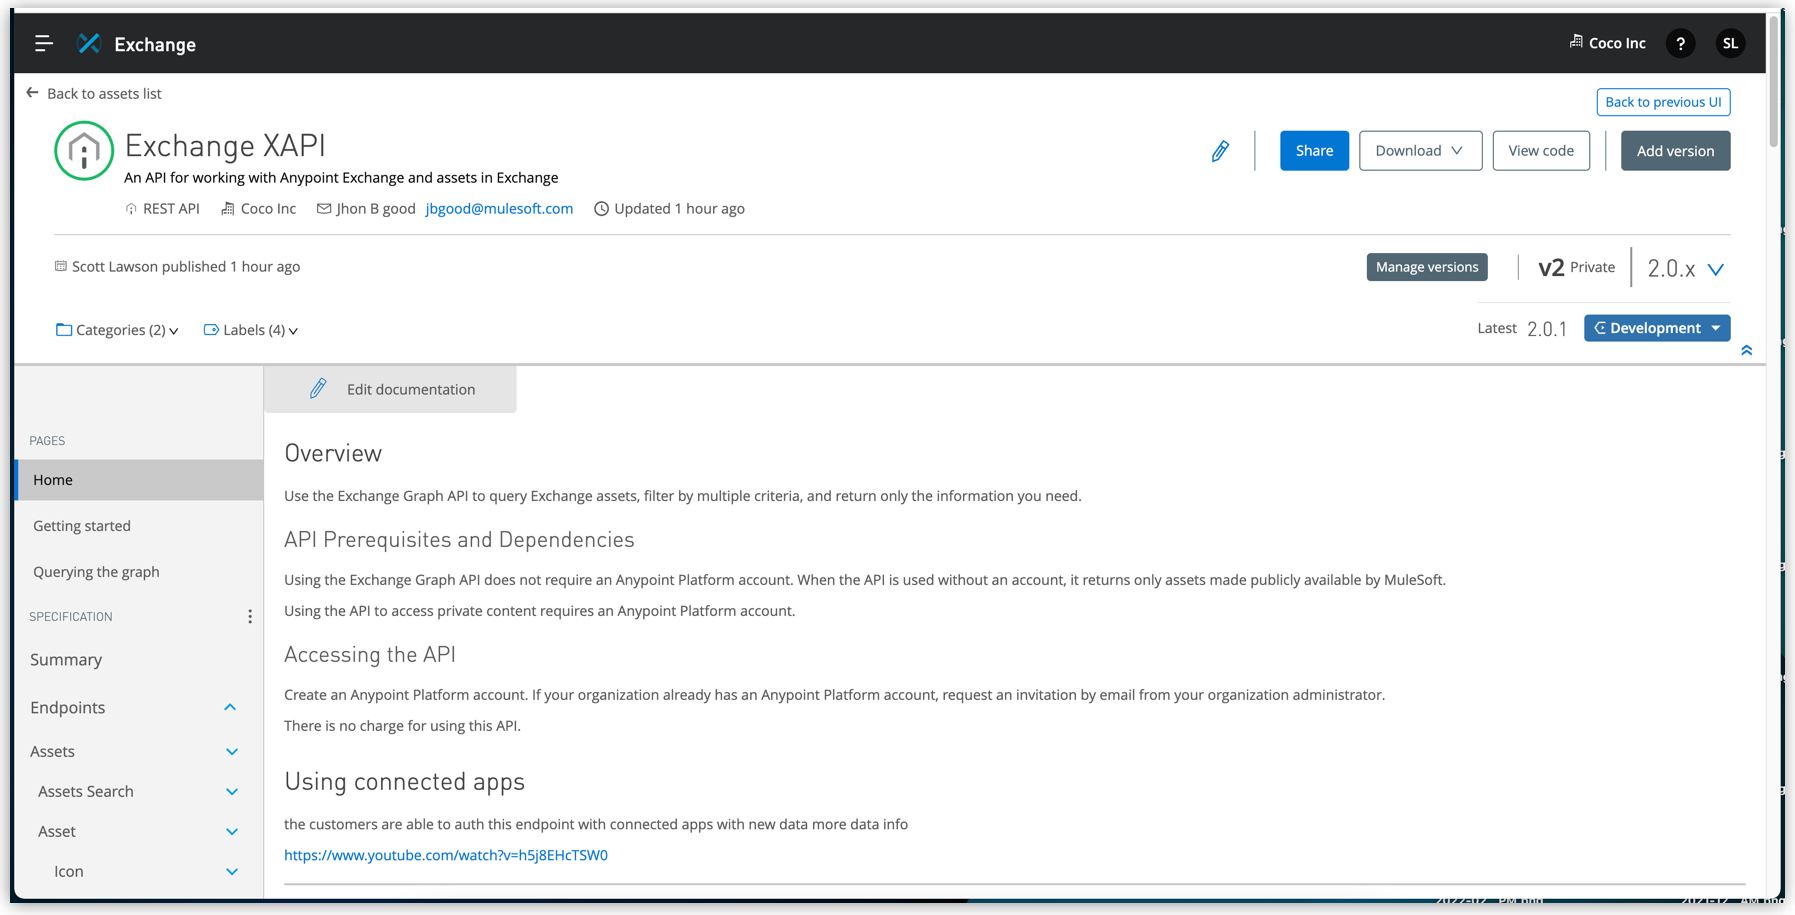The height and width of the screenshot is (915, 1795).
Task: Open the hamburger navigation menu
Action: [x=43, y=43]
